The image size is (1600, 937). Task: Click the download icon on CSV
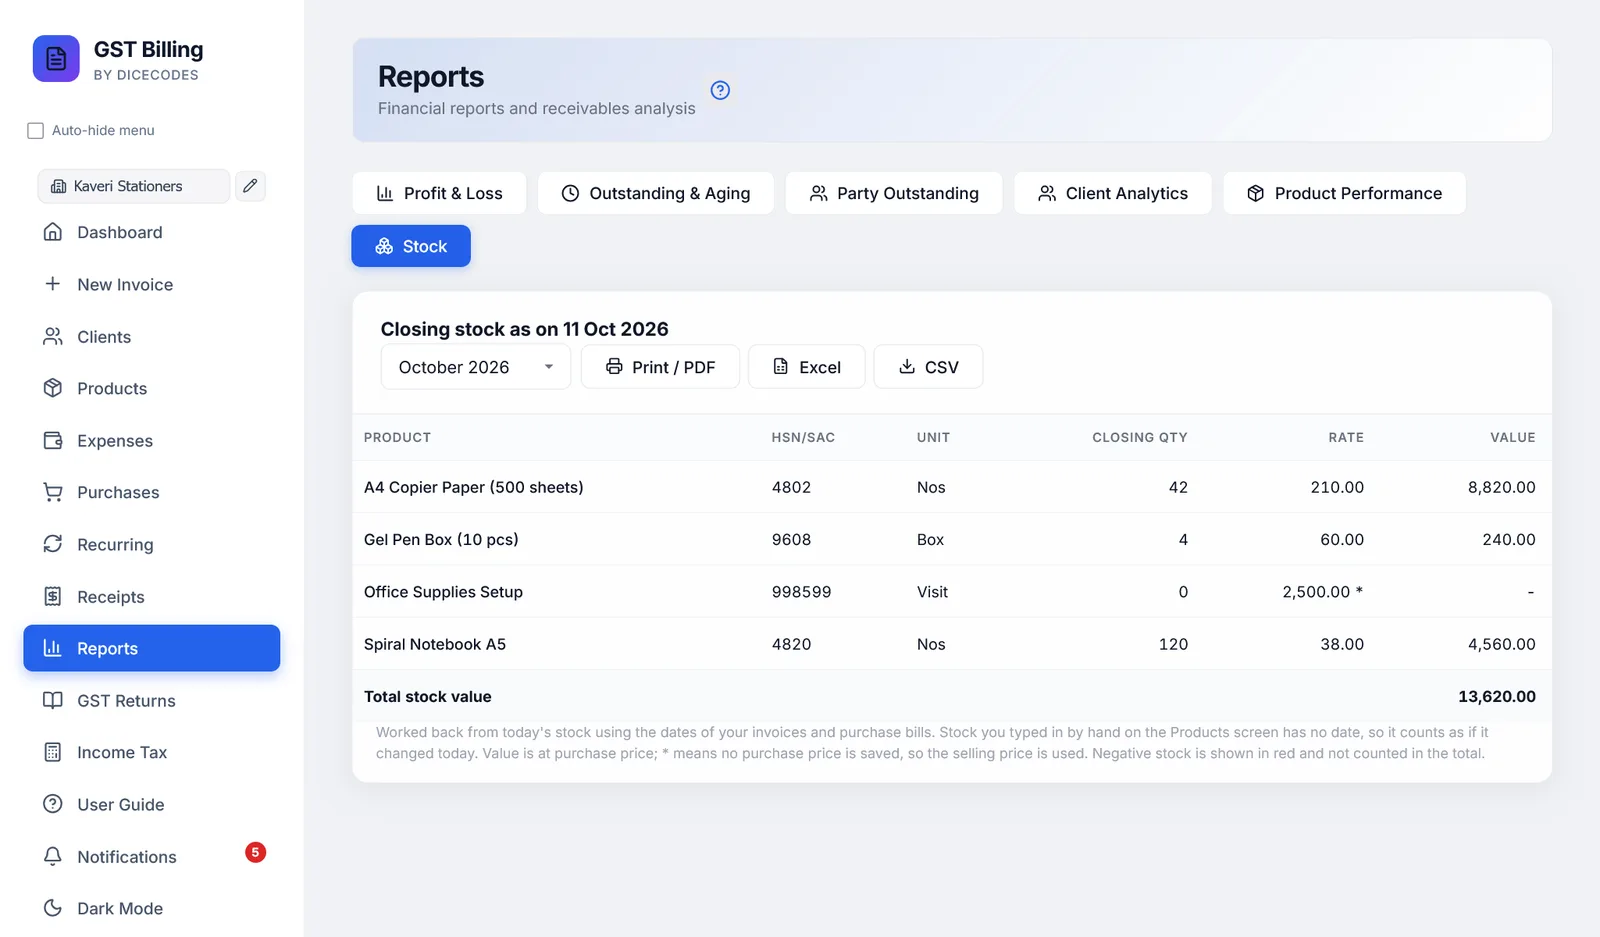(x=907, y=367)
